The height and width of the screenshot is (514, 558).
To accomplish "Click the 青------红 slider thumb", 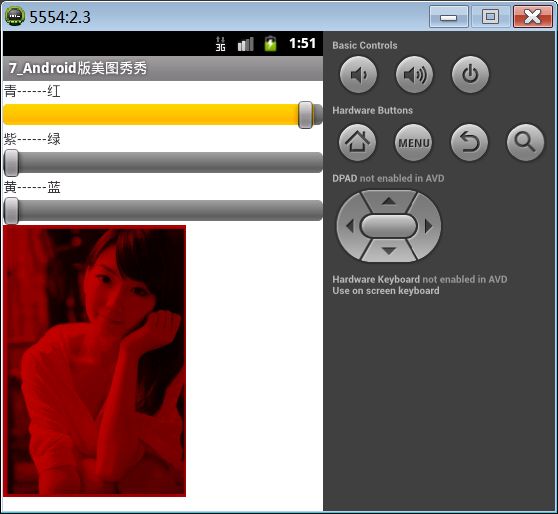I will [x=306, y=115].
